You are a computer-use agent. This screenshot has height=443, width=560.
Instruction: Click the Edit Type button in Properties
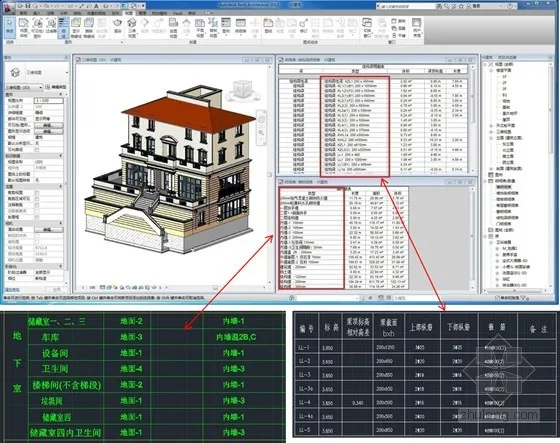[x=56, y=87]
